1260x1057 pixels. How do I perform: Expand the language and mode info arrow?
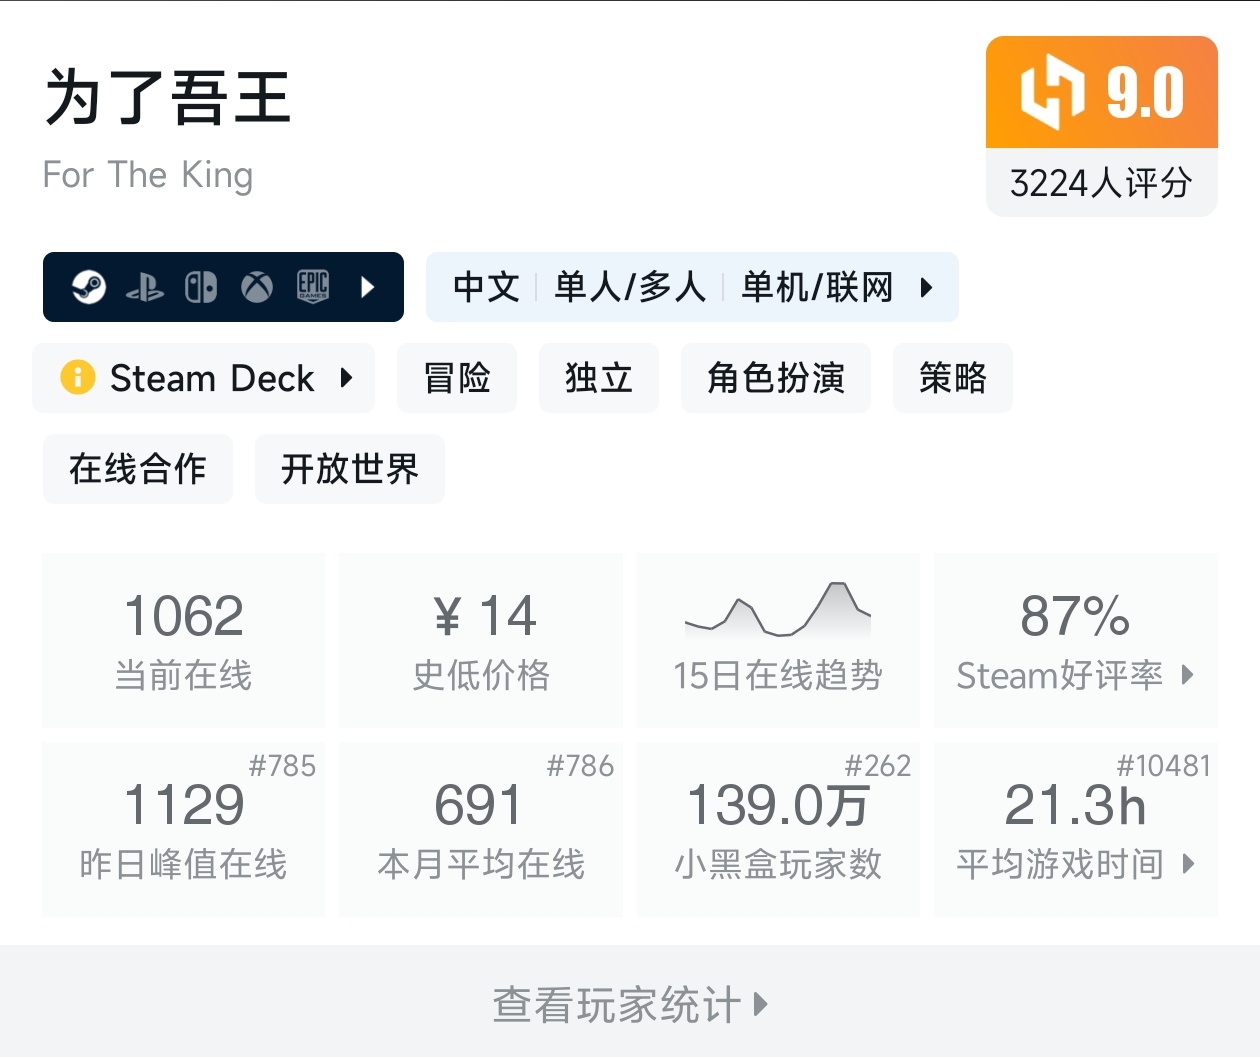click(x=927, y=288)
